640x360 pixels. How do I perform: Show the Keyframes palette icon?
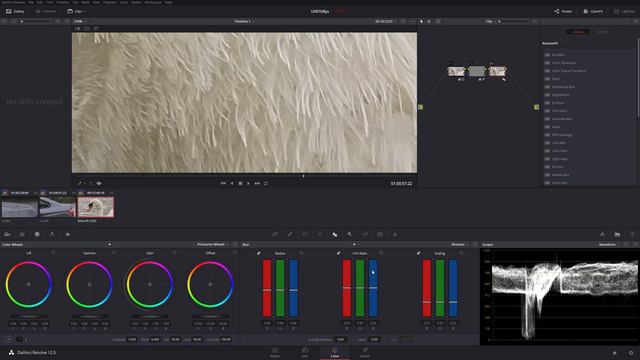[x=602, y=234]
